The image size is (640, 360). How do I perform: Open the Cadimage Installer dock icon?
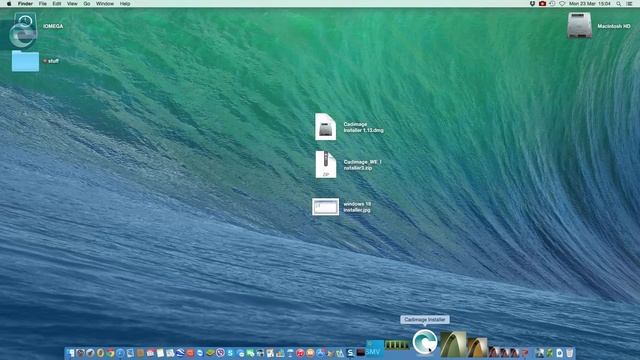[424, 342]
